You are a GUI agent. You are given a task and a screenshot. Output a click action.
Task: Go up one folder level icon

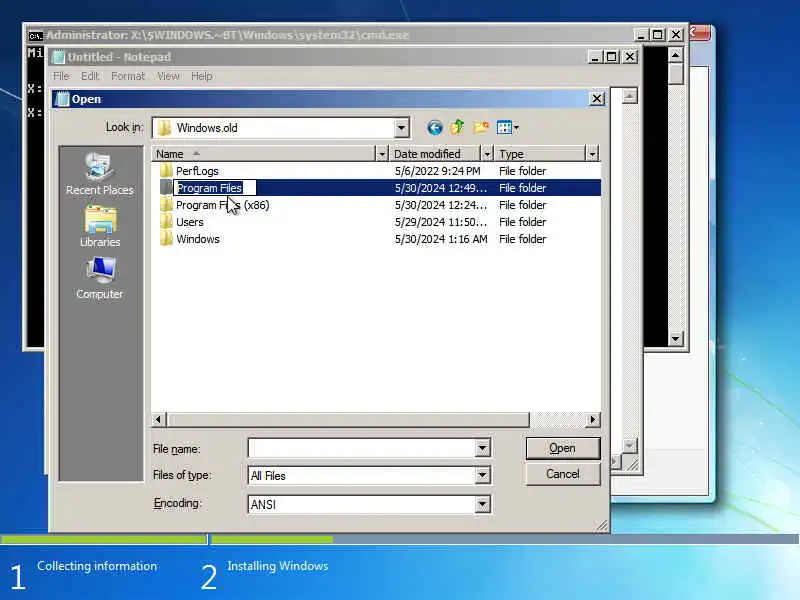pos(457,127)
